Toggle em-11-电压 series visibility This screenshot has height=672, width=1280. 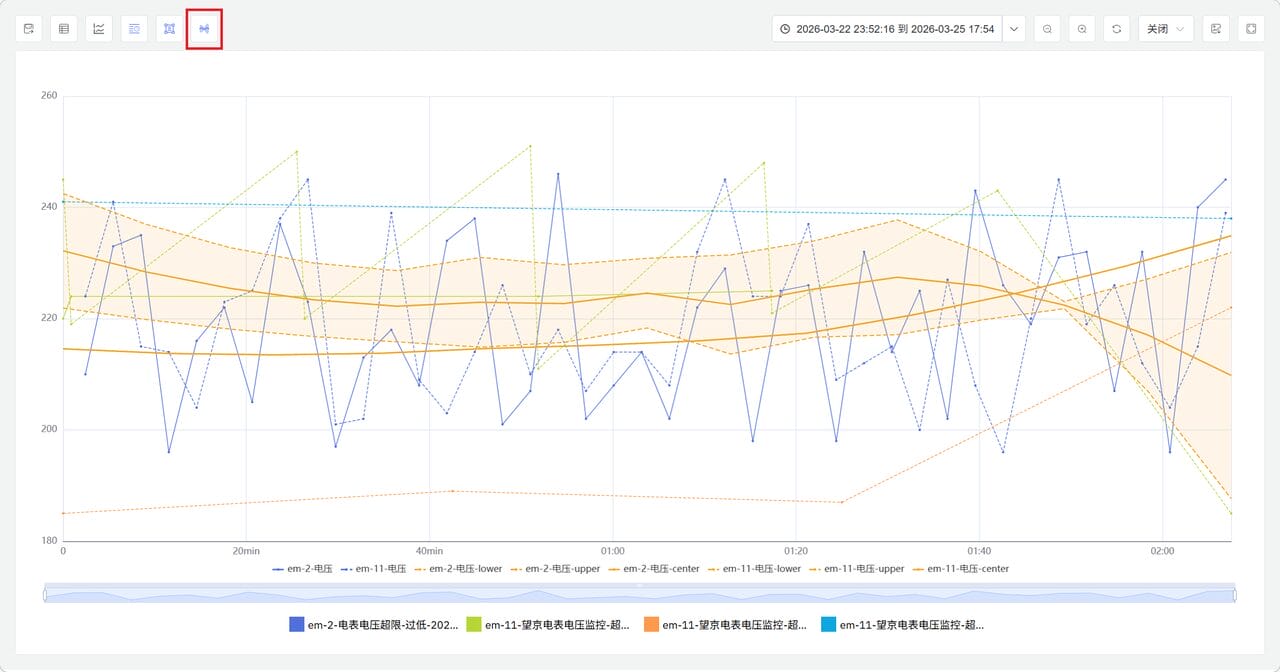pyautogui.click(x=372, y=569)
